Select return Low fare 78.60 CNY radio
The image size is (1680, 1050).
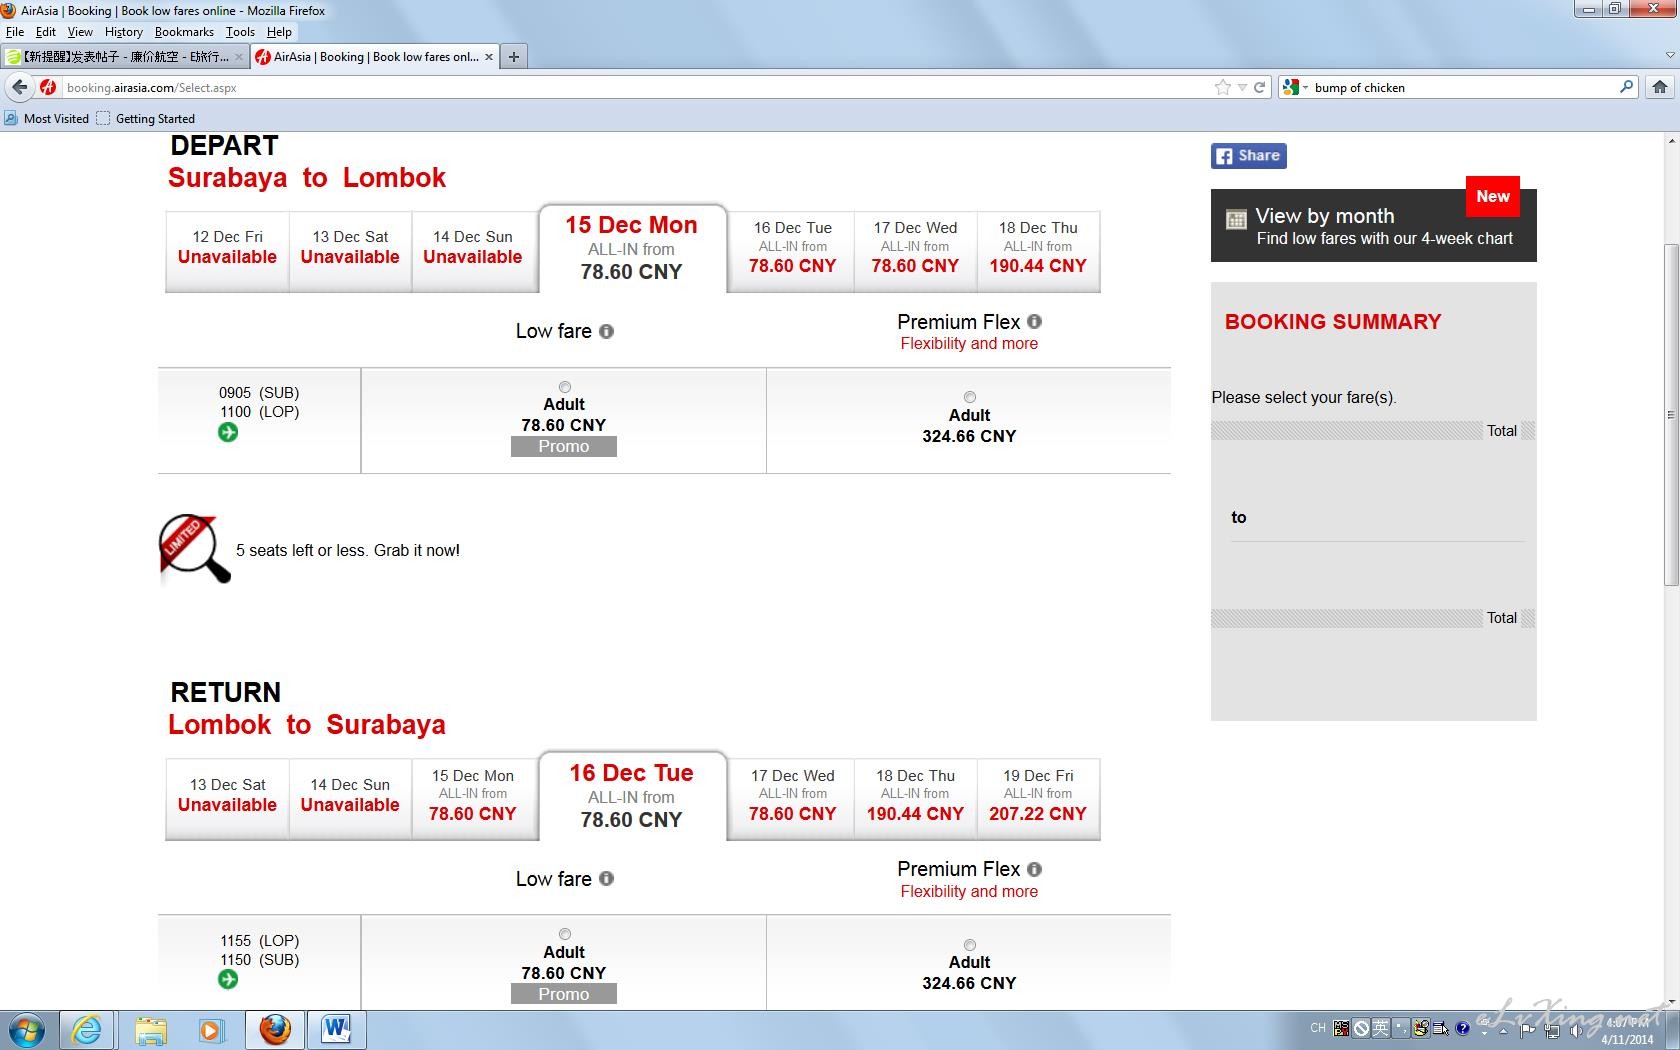pos(565,934)
